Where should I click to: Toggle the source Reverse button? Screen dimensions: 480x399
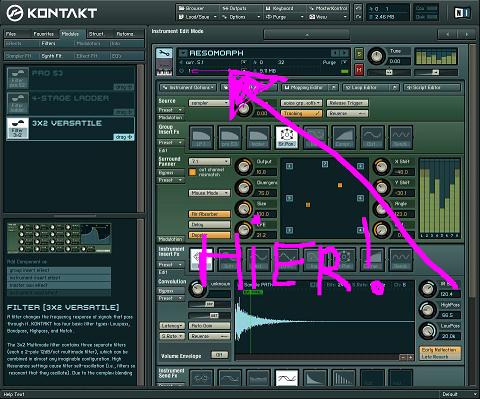click(x=347, y=113)
